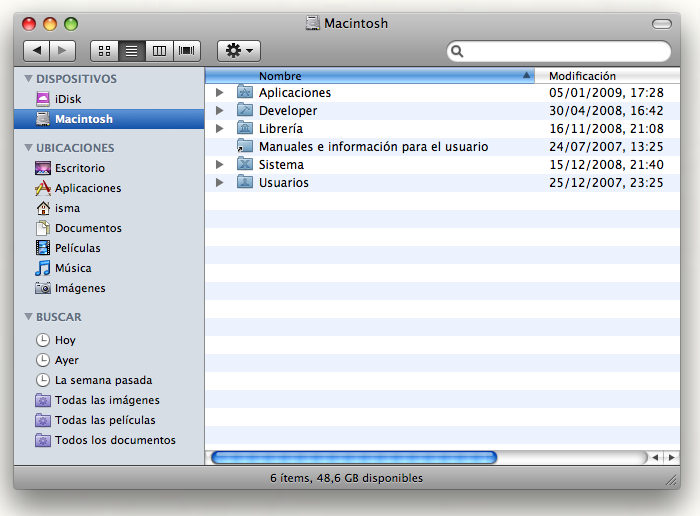
Task: Collapse the DISPOSITIVOS section
Action: point(29,79)
